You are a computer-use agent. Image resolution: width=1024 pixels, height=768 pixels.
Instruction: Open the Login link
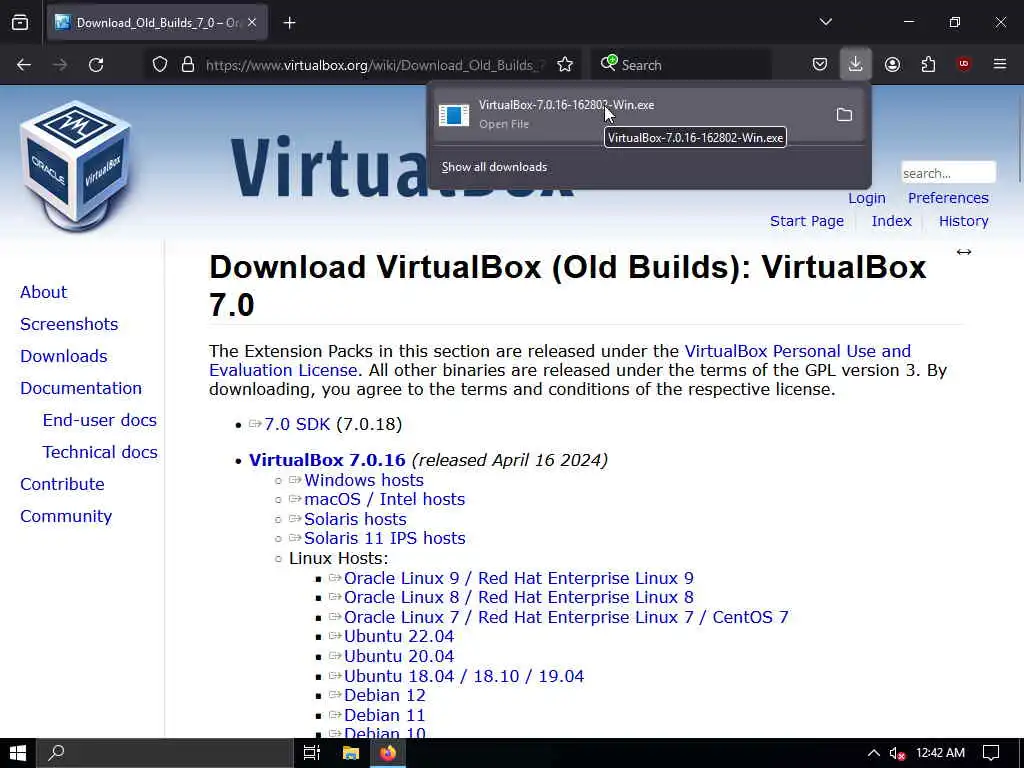pyautogui.click(x=867, y=198)
